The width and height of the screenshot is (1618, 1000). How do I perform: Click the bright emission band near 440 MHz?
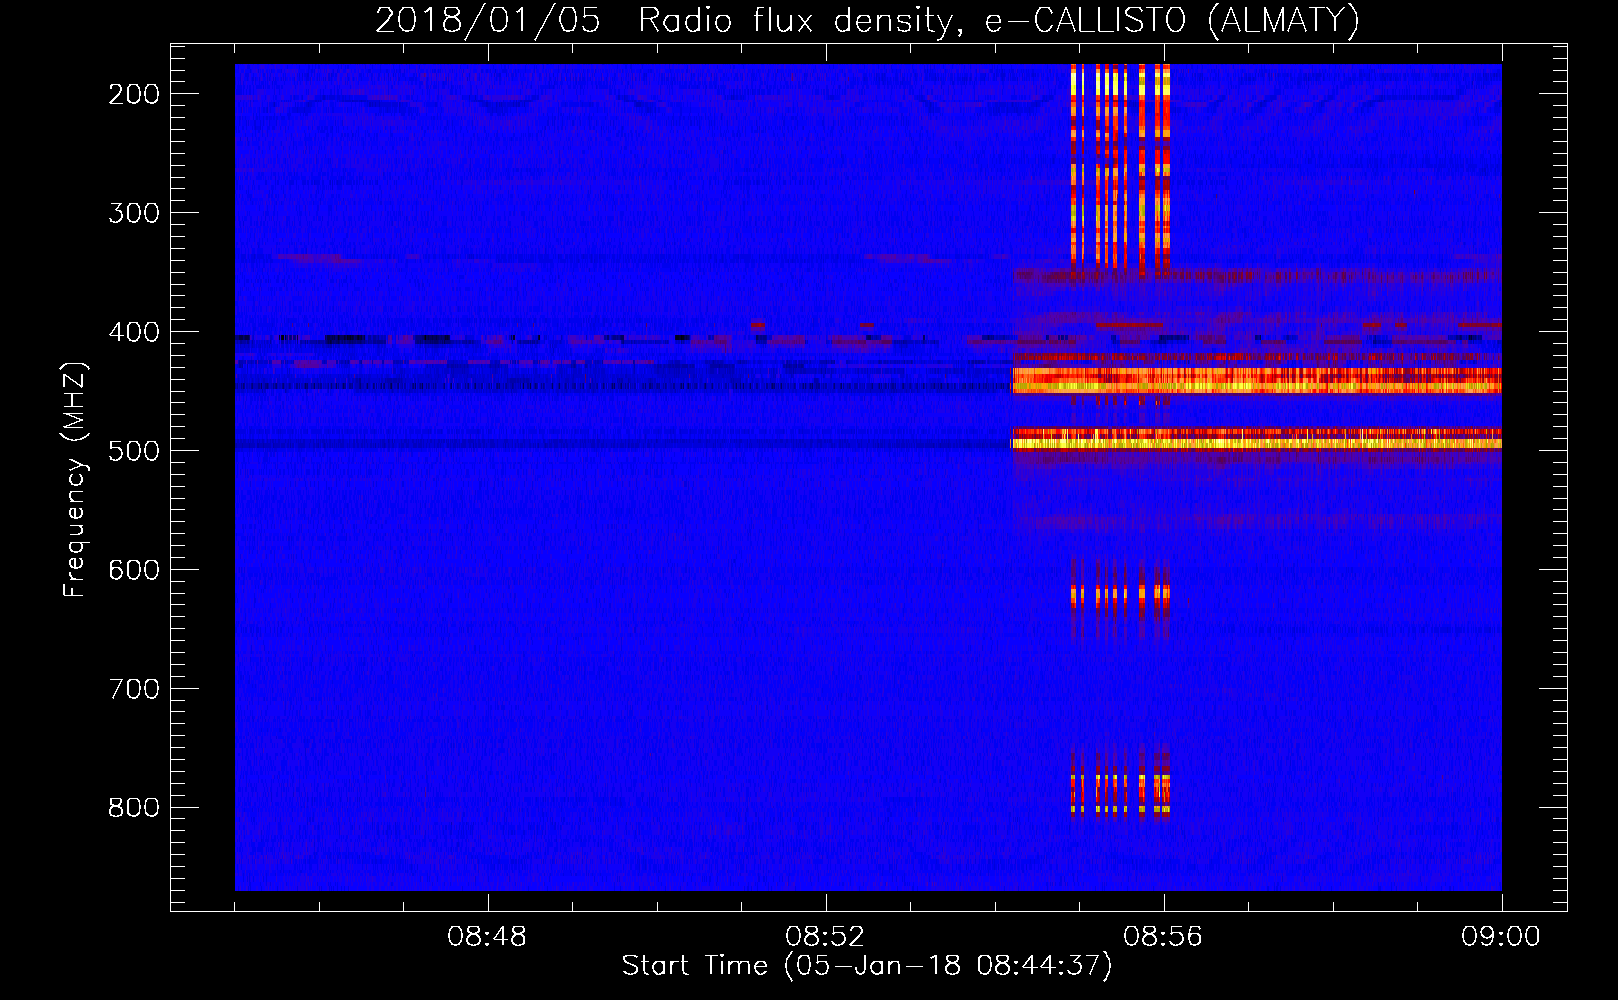pos(1256,380)
